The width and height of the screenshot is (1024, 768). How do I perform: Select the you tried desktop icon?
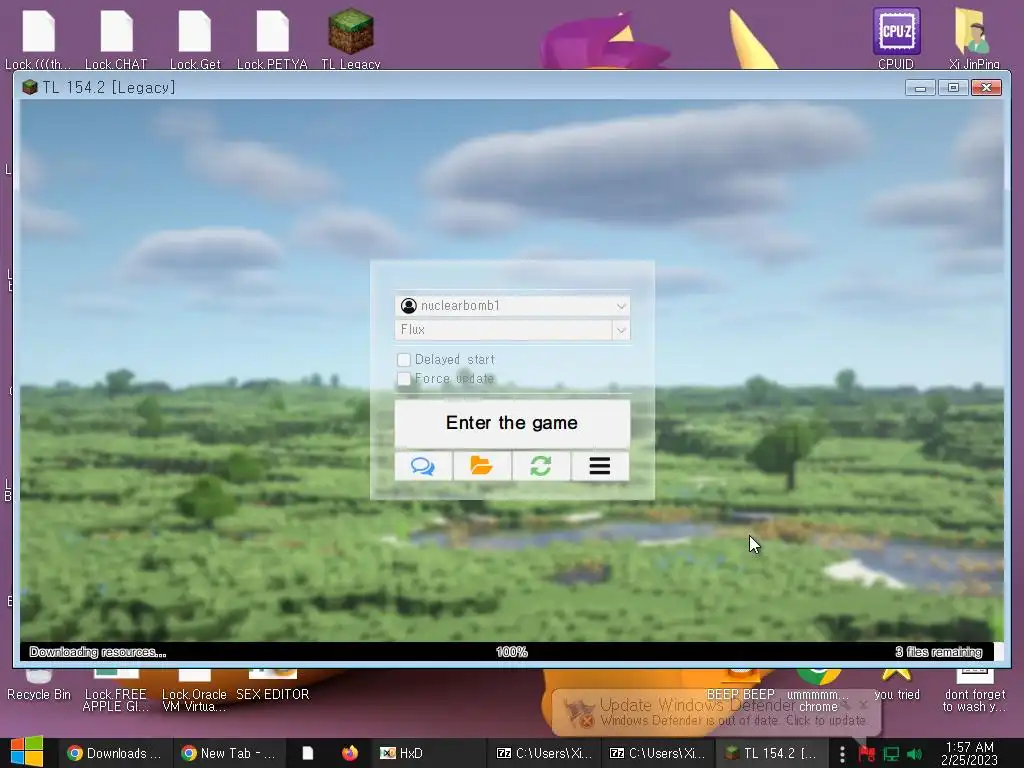click(897, 686)
